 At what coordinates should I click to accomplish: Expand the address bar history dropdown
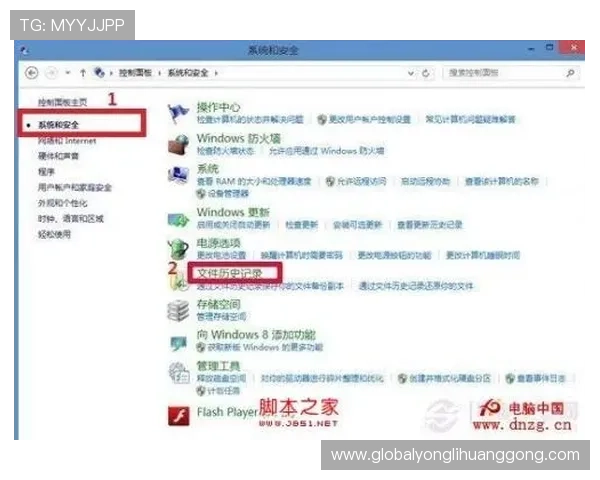pos(411,73)
